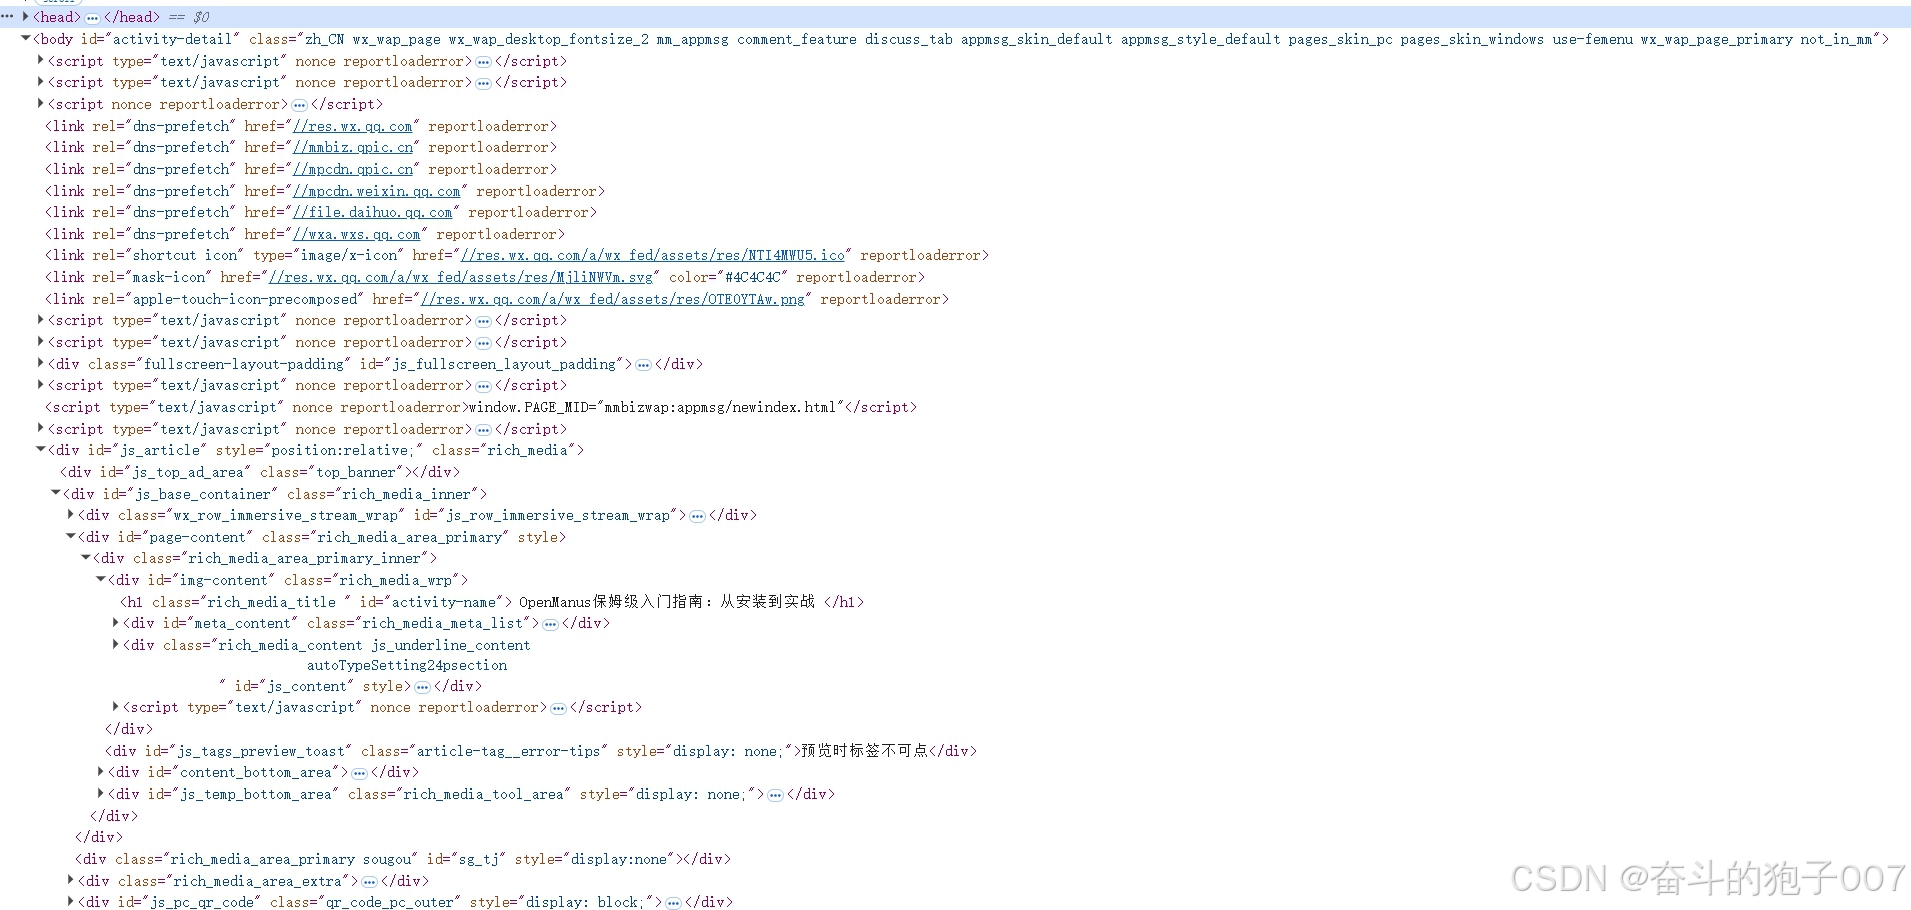Expand the meta_content div

click(115, 622)
